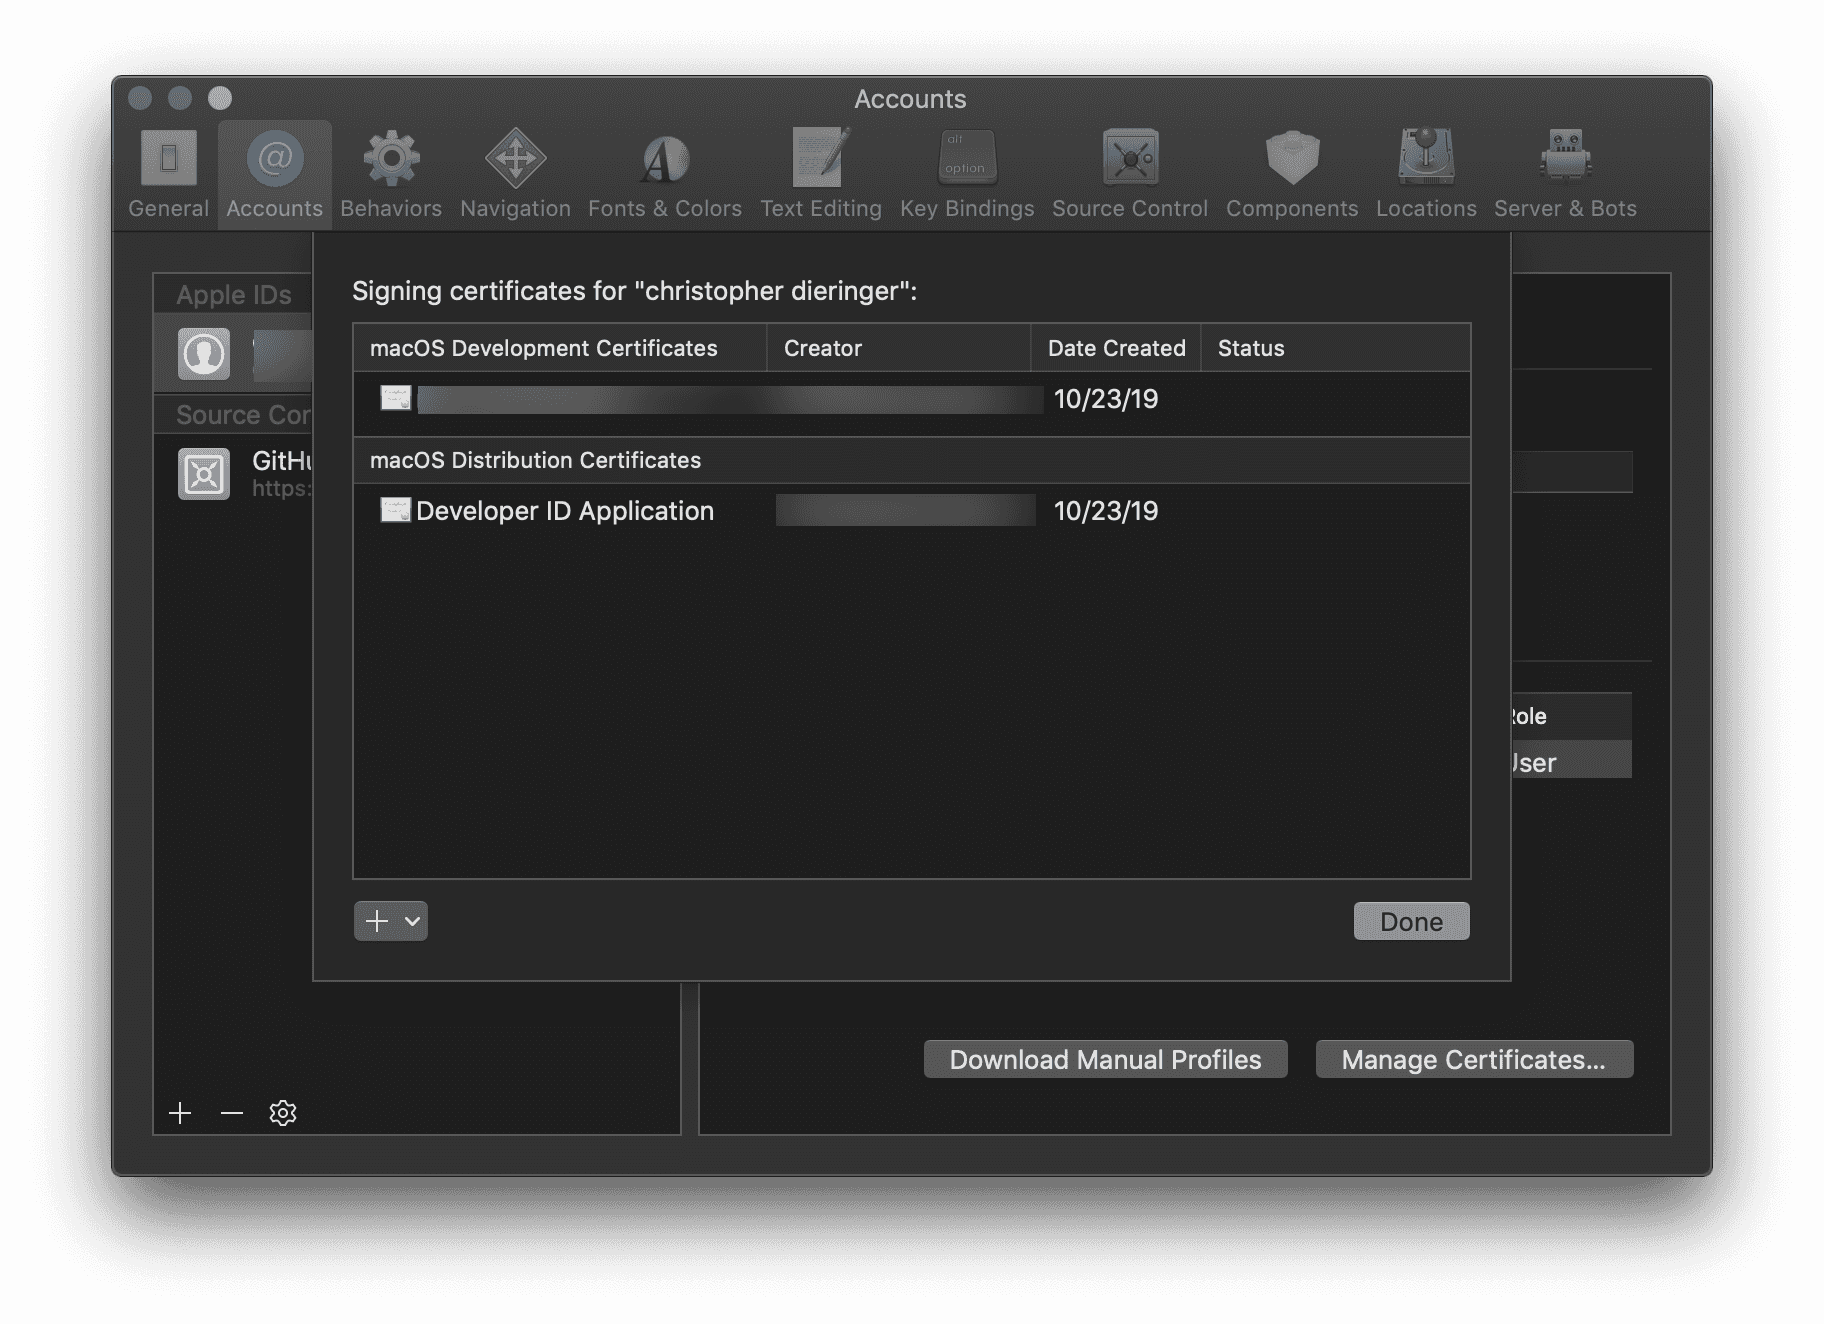Sort by the Date Created column header
Image resolution: width=1824 pixels, height=1324 pixels.
(x=1115, y=348)
